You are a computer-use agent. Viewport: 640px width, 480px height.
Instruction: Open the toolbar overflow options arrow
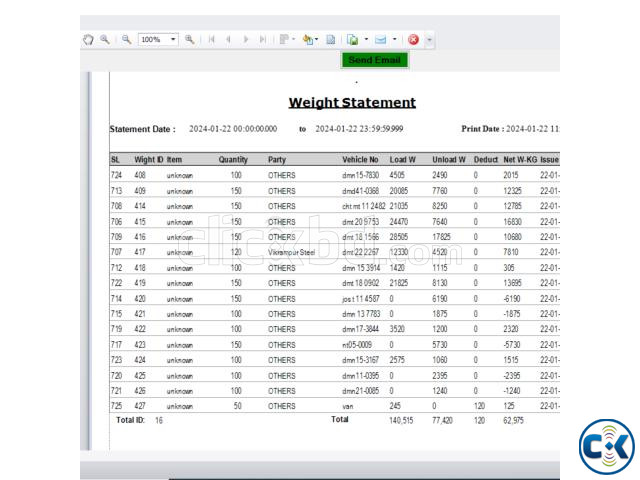point(429,40)
